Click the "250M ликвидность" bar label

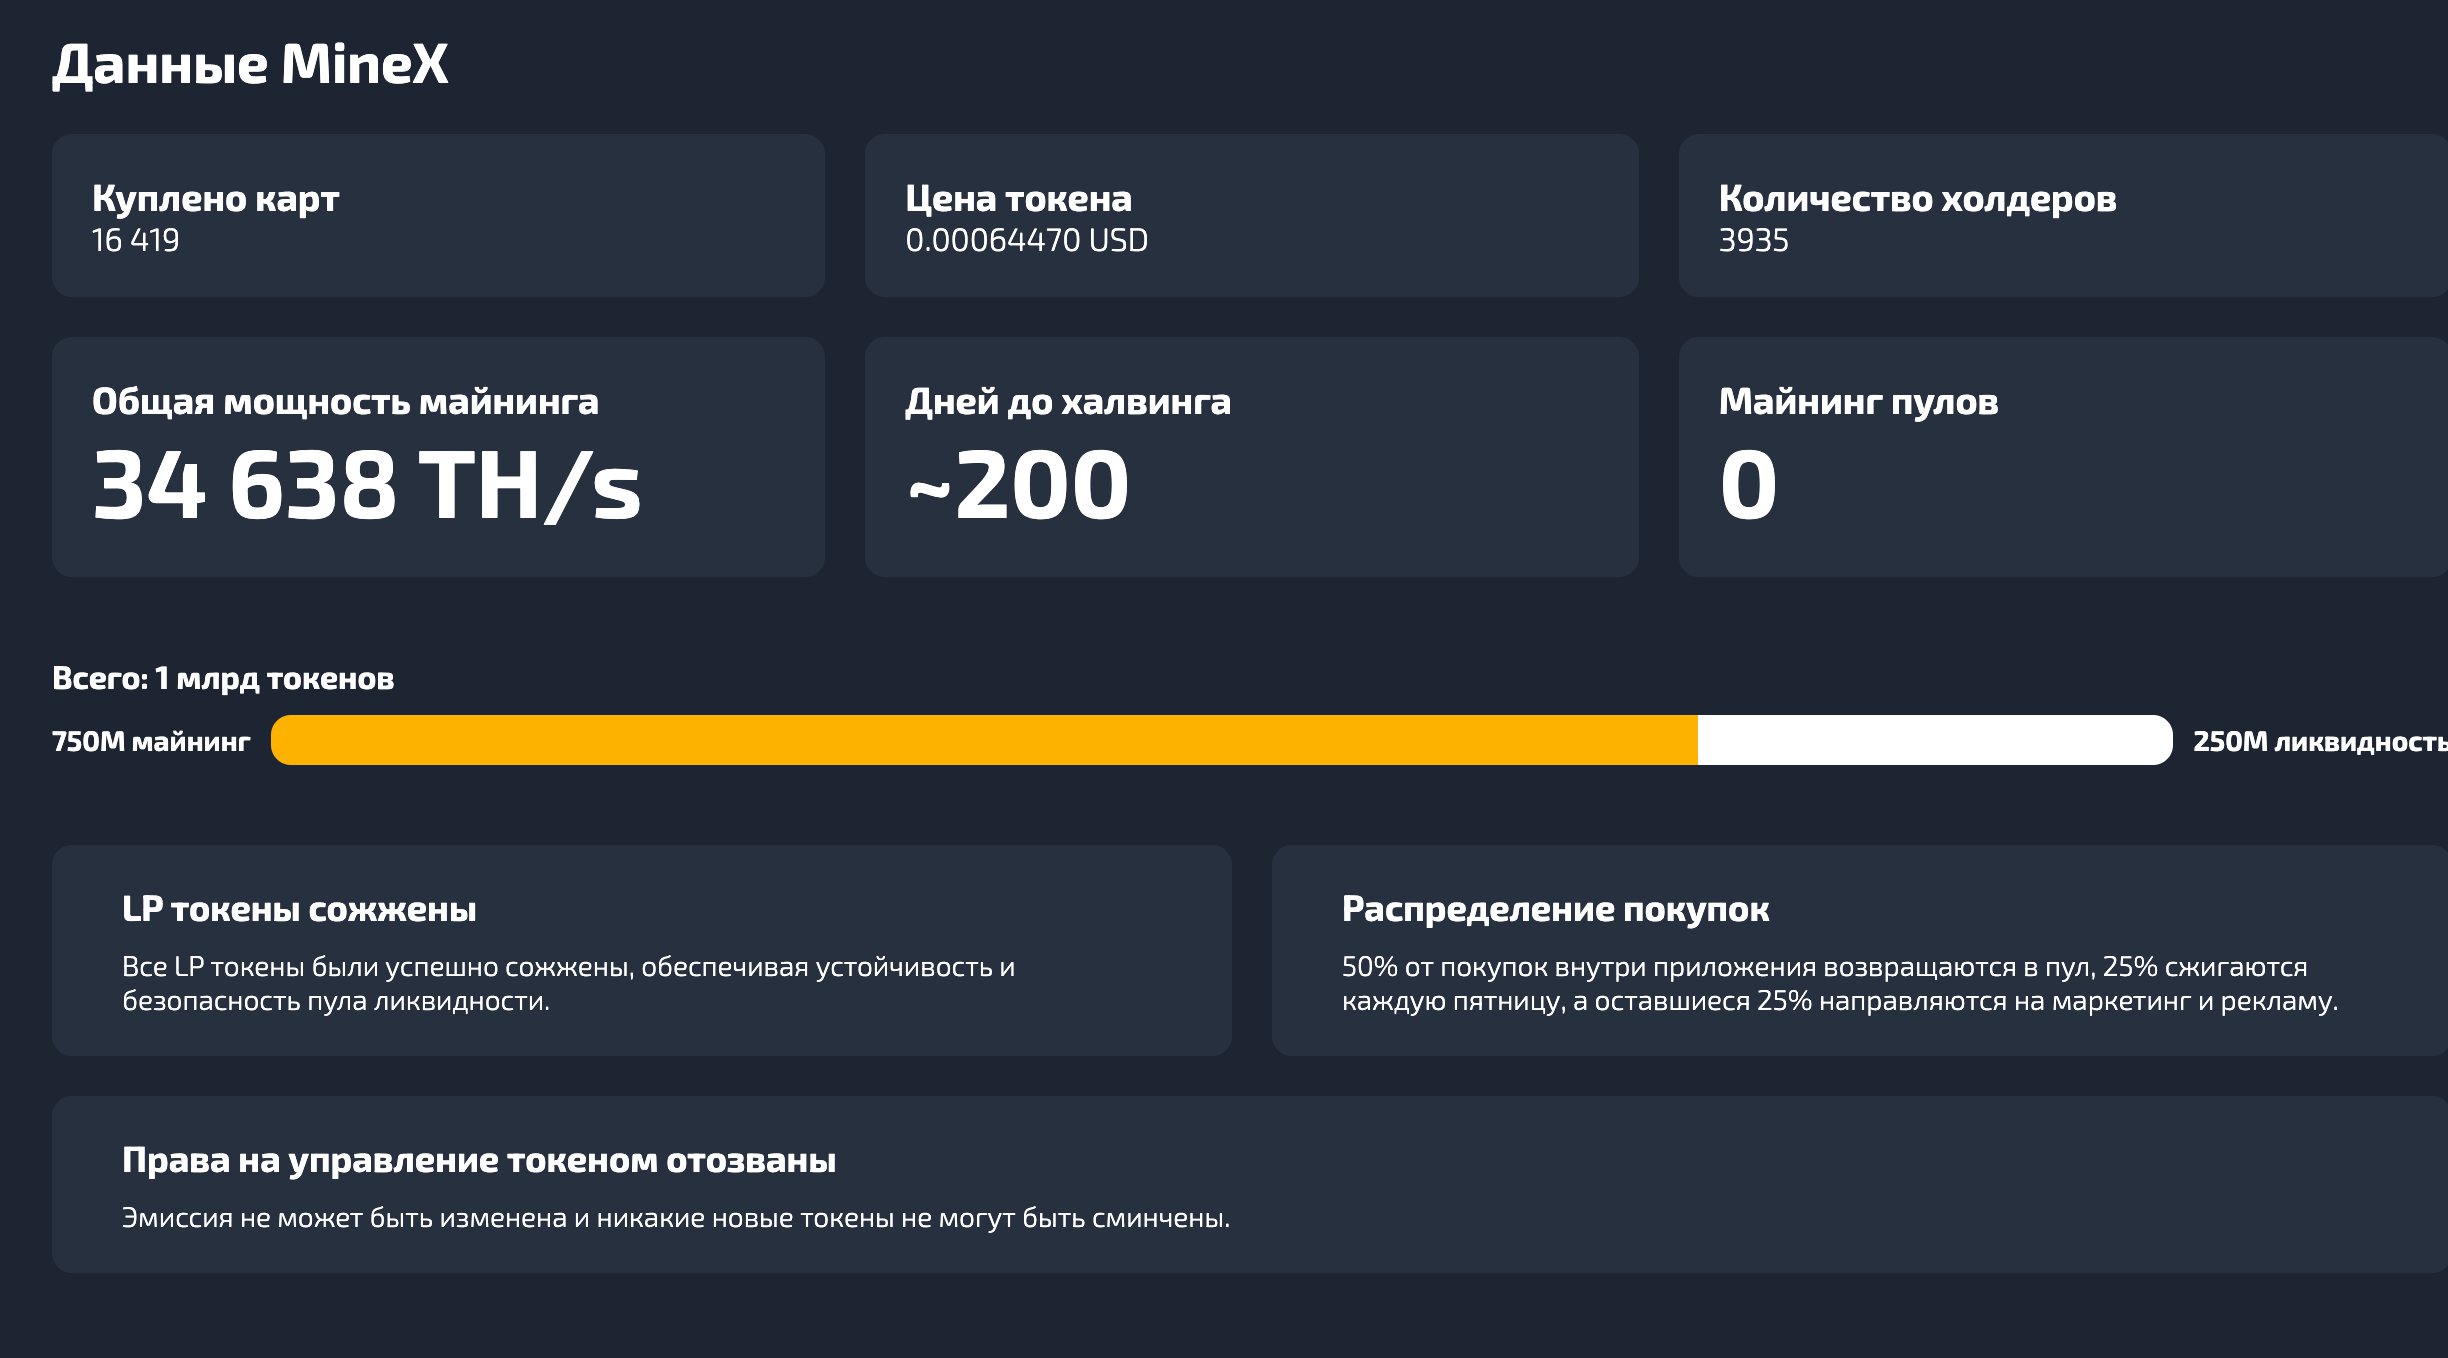2318,742
